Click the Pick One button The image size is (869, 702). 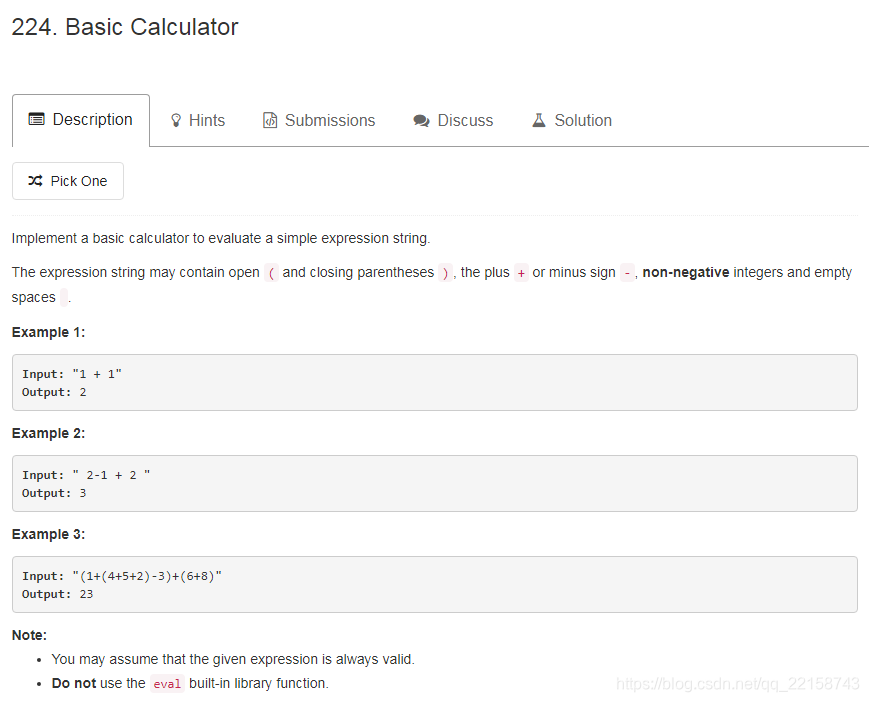click(x=68, y=181)
